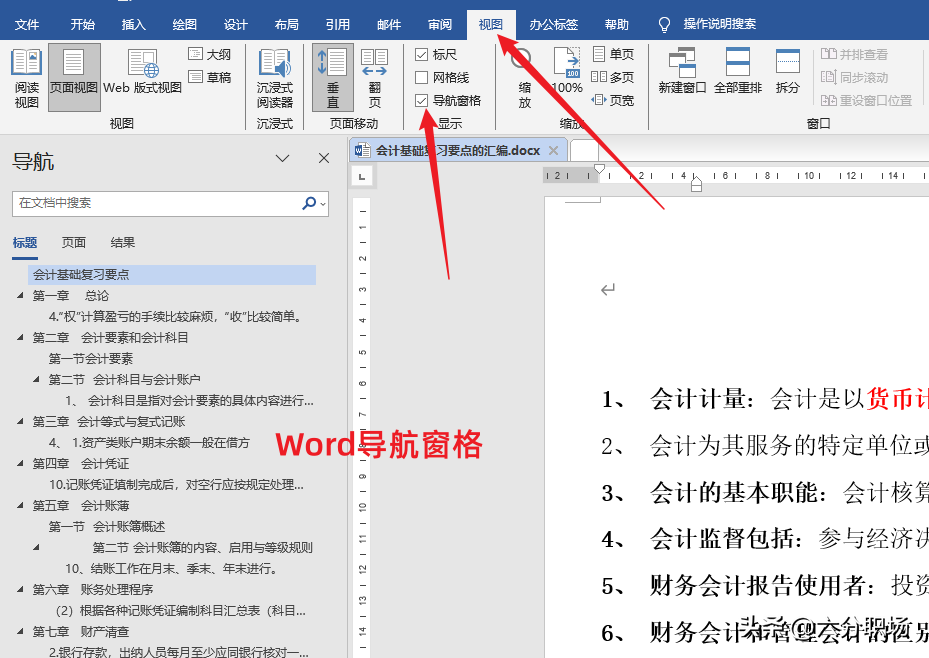Image resolution: width=929 pixels, height=658 pixels.
Task: Select 结果 tab in navigation pane
Action: pyautogui.click(x=123, y=243)
